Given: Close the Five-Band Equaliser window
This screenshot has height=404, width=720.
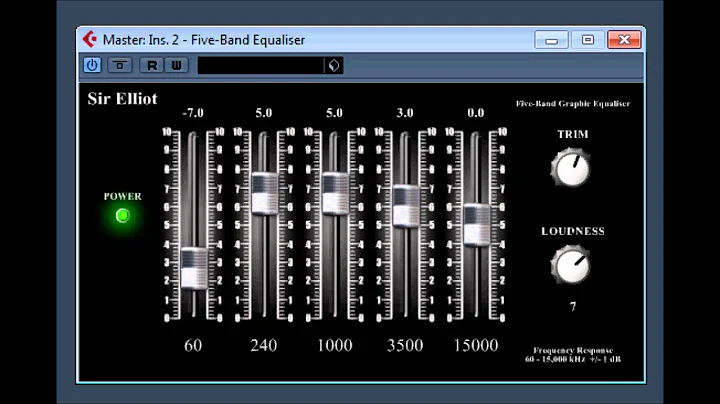Looking at the screenshot, I should (624, 40).
